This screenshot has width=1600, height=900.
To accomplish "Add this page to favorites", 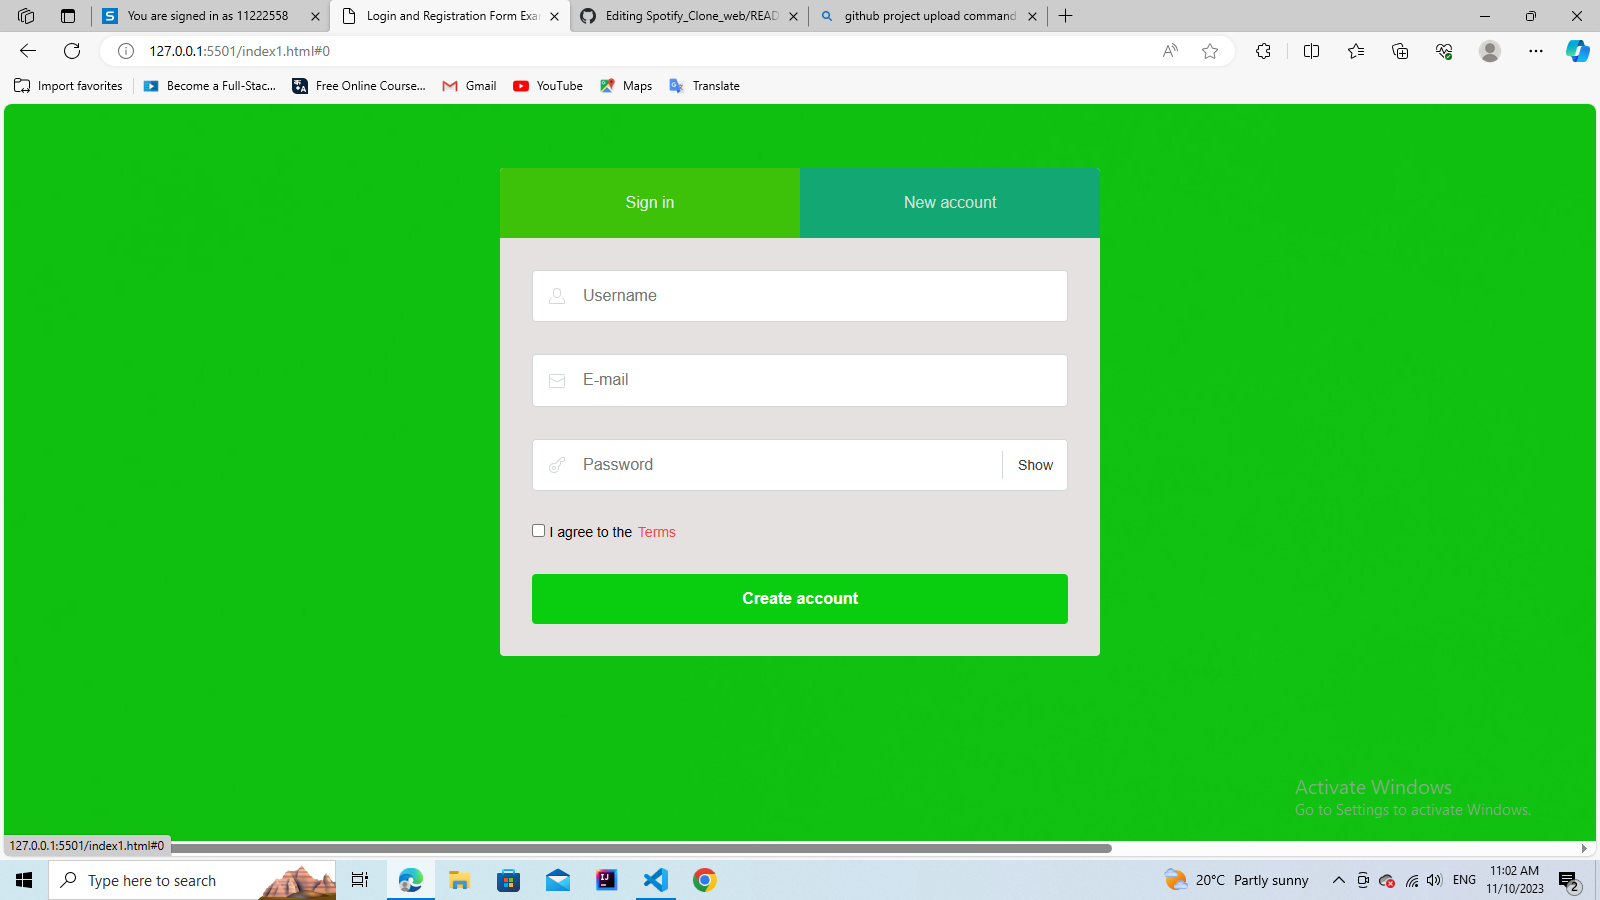I will (1210, 51).
